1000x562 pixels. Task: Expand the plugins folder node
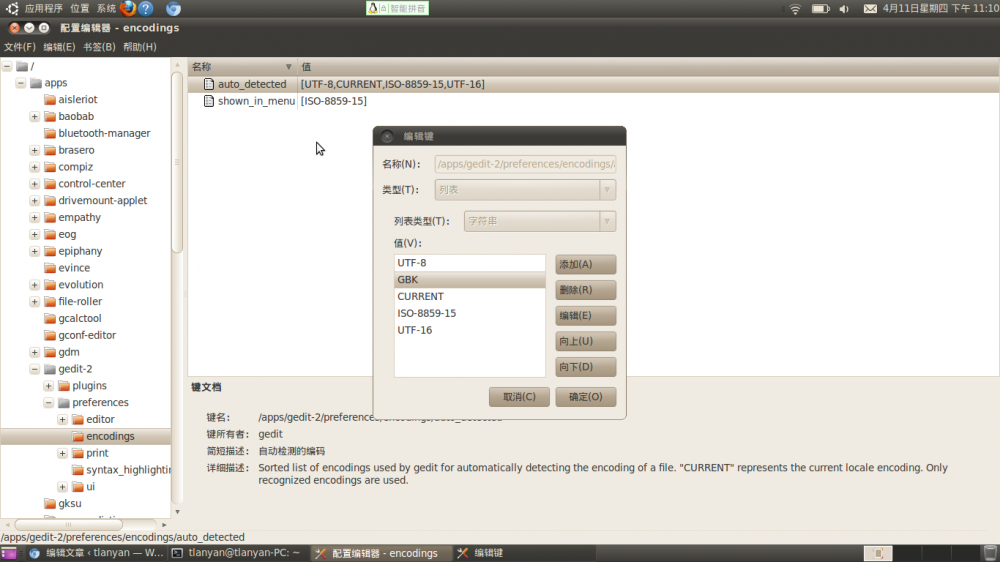(49, 386)
